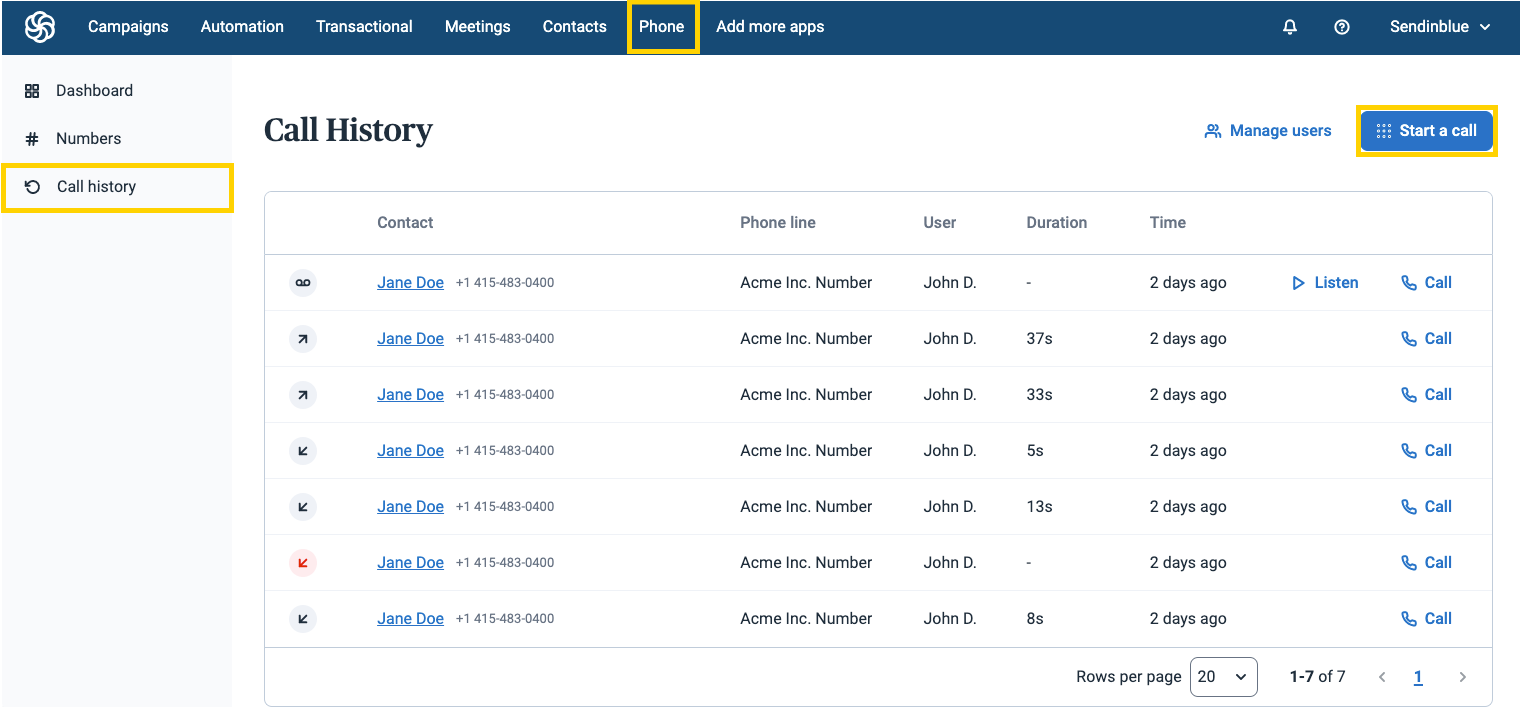Viewport: 1520px width, 707px height.
Task: Click Call in the 33s row
Action: (x=1426, y=395)
